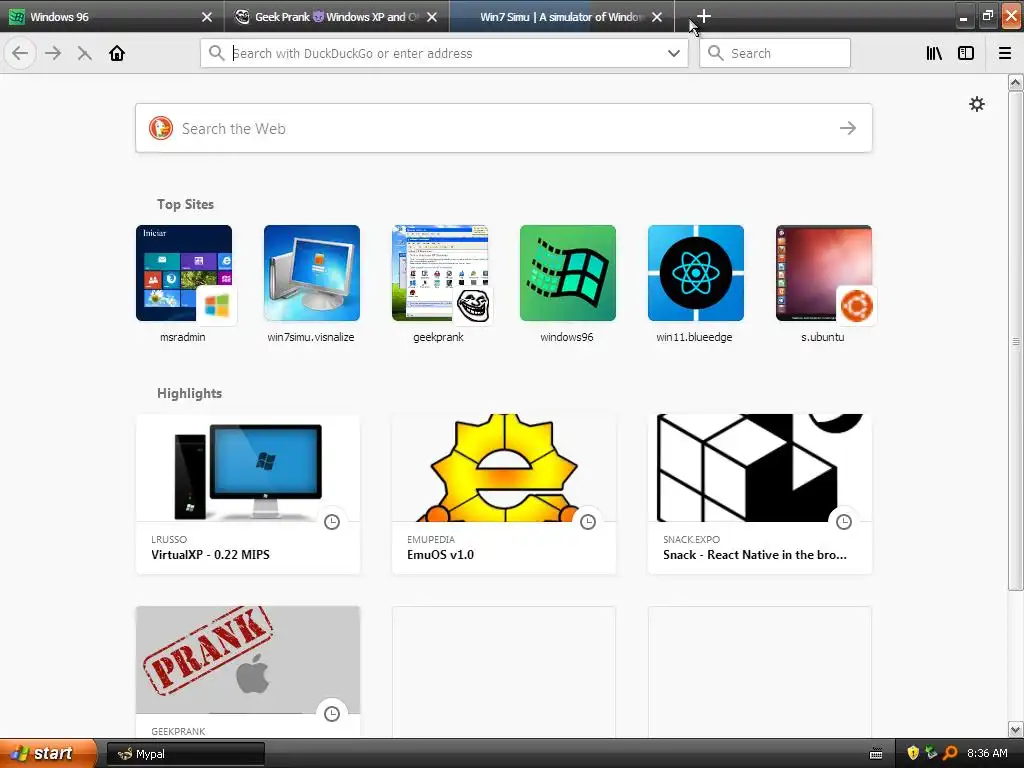Show the sidebars via toolbar icon
This screenshot has height=768, width=1024.
pyautogui.click(x=966, y=53)
